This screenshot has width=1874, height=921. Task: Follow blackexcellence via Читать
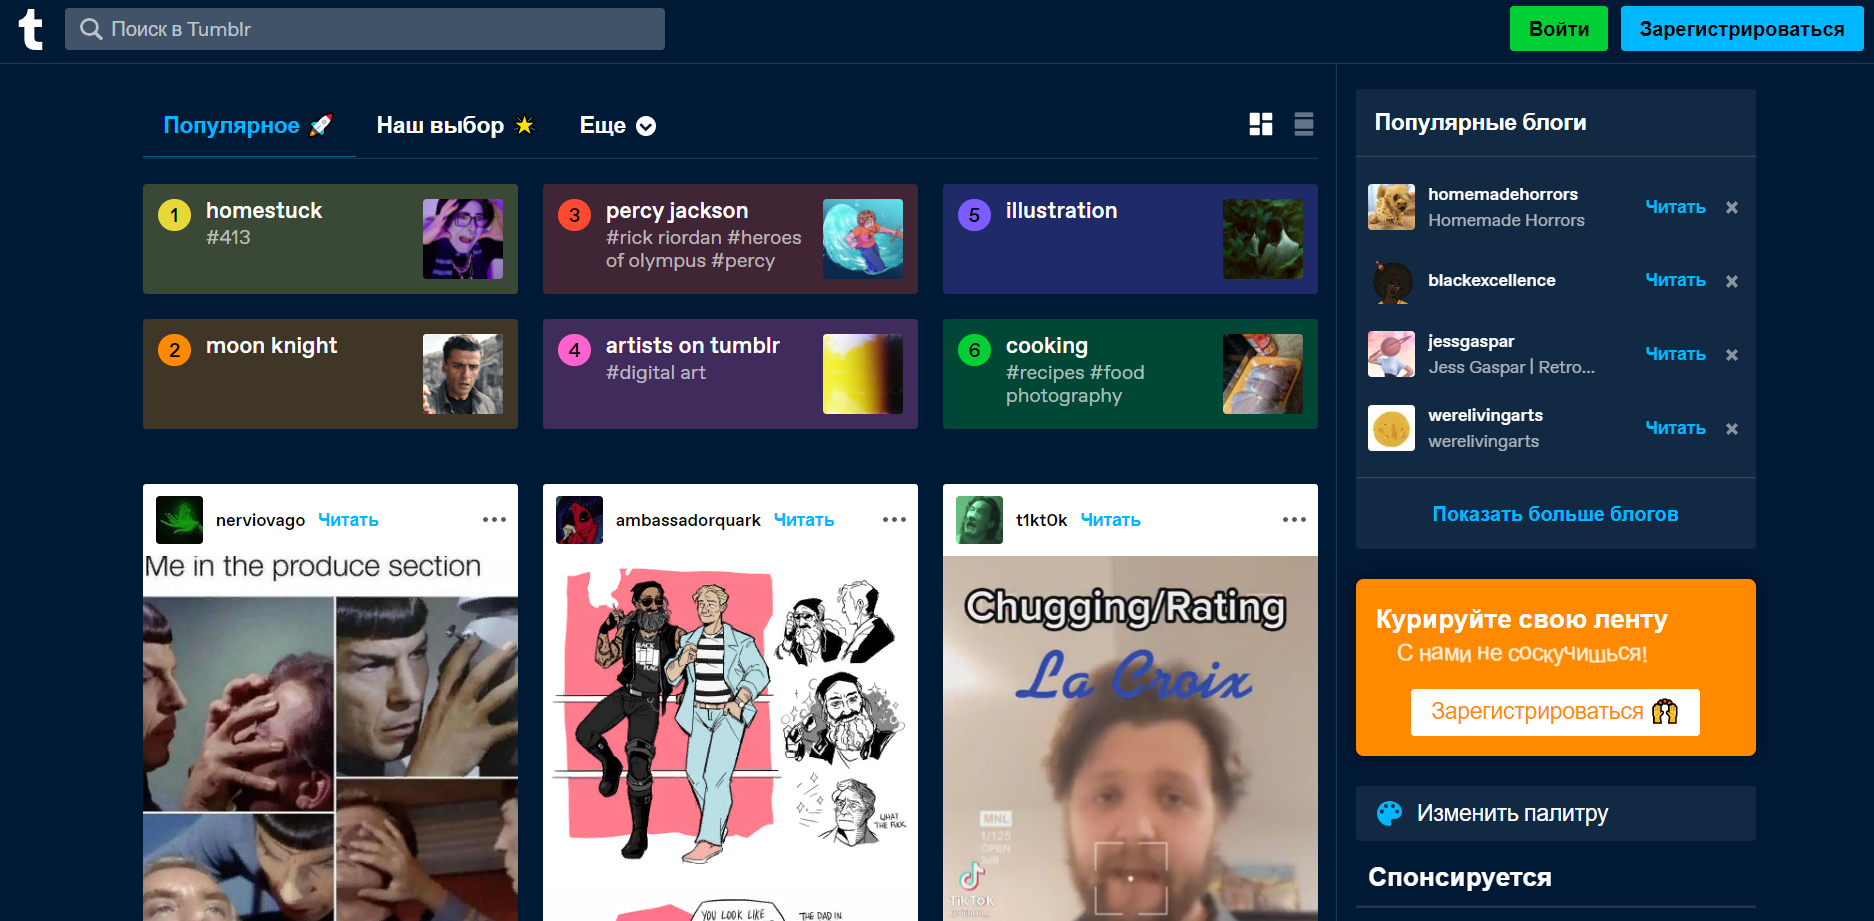[x=1676, y=280]
